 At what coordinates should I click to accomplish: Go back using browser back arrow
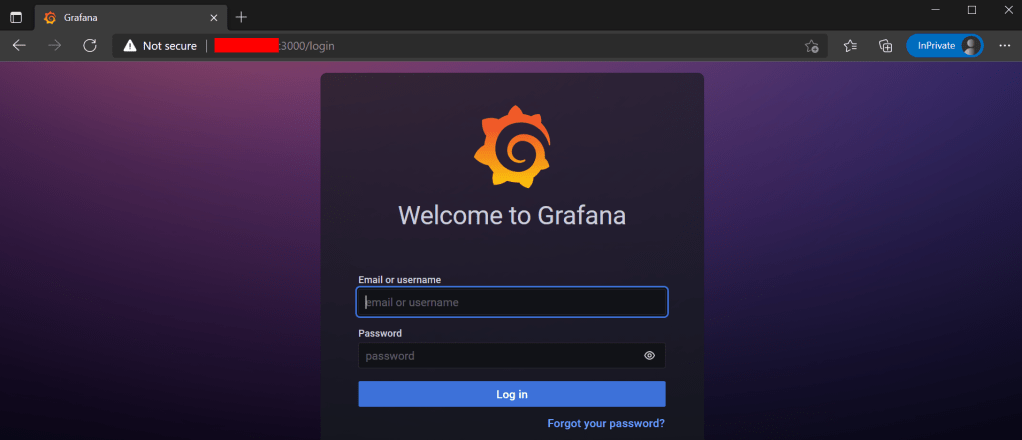[20, 46]
